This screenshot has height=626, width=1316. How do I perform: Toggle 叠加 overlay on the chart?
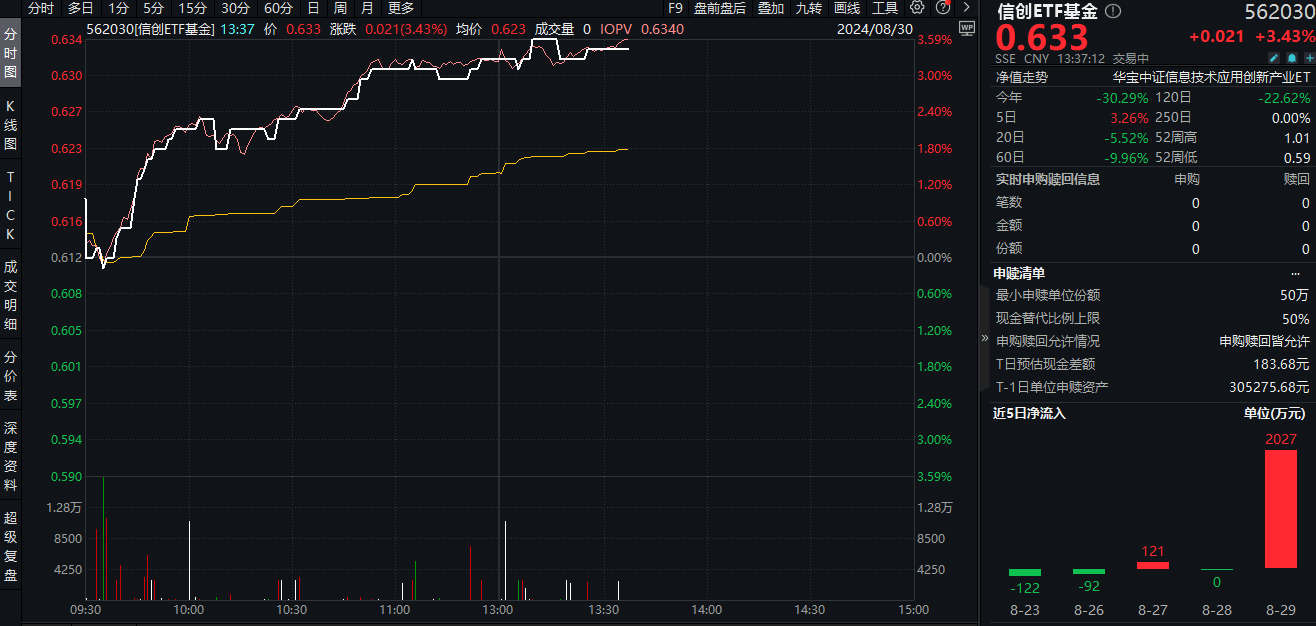[770, 8]
